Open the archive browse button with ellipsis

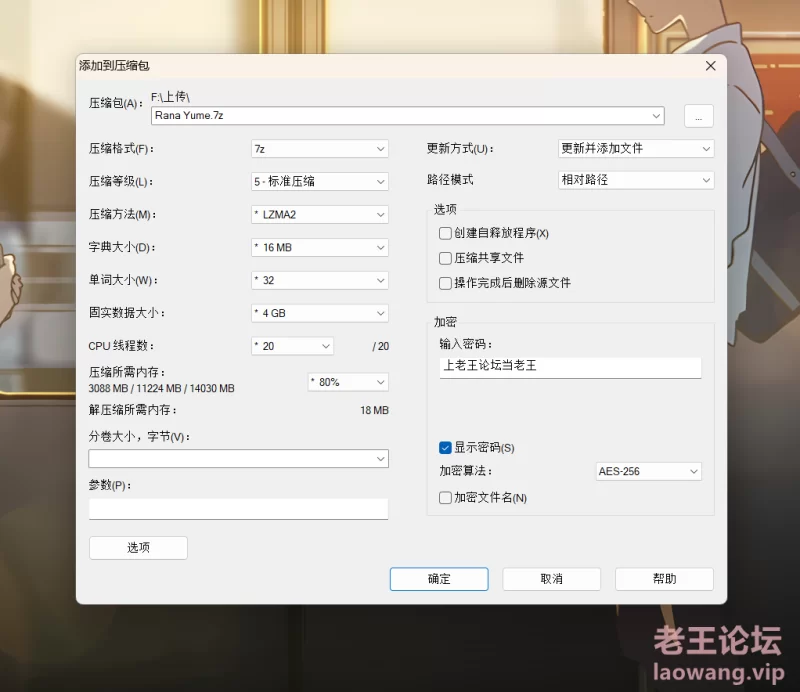pyautogui.click(x=698, y=116)
